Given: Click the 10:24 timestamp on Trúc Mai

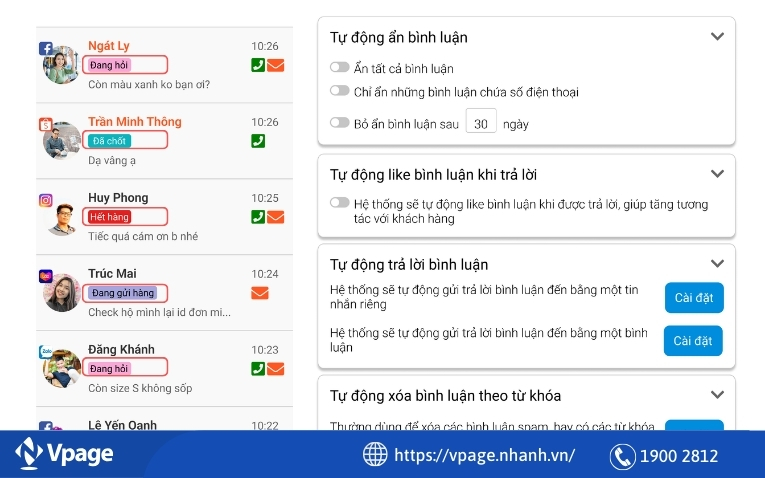Looking at the screenshot, I should 264,274.
